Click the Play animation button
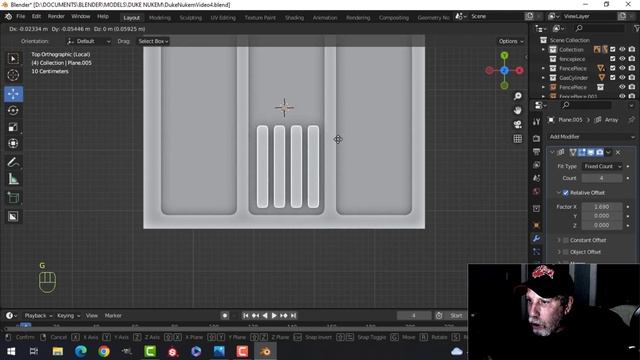The height and width of the screenshot is (360, 640). click(274, 316)
